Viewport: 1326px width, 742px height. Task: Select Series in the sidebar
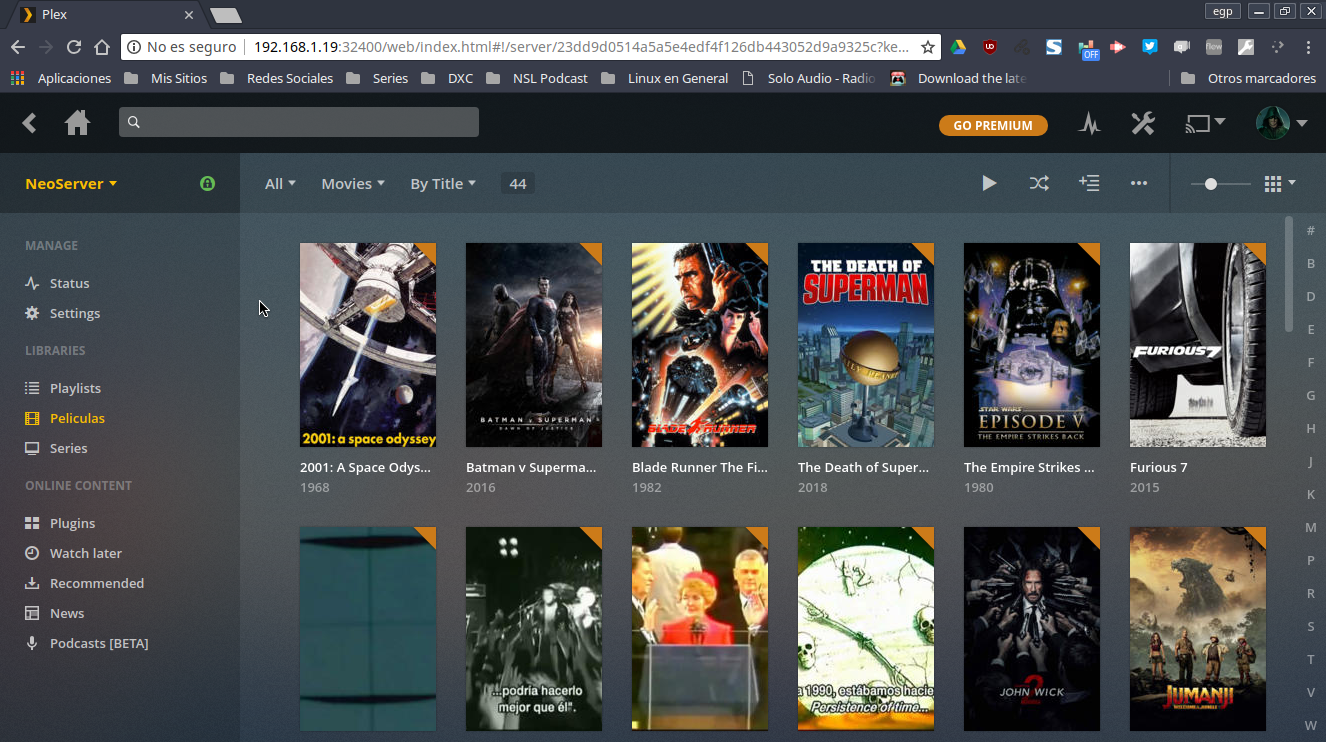click(69, 448)
